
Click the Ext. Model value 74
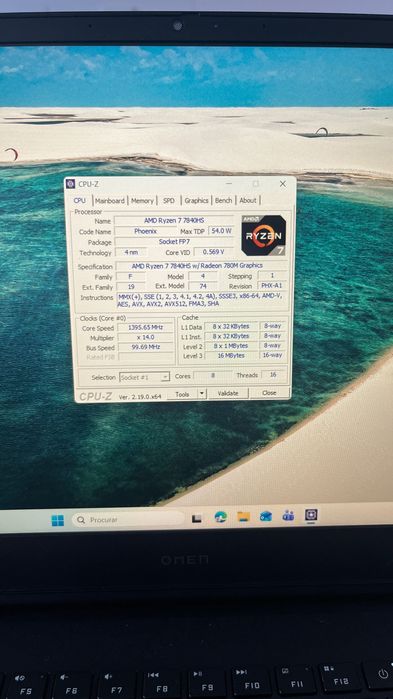point(203,286)
